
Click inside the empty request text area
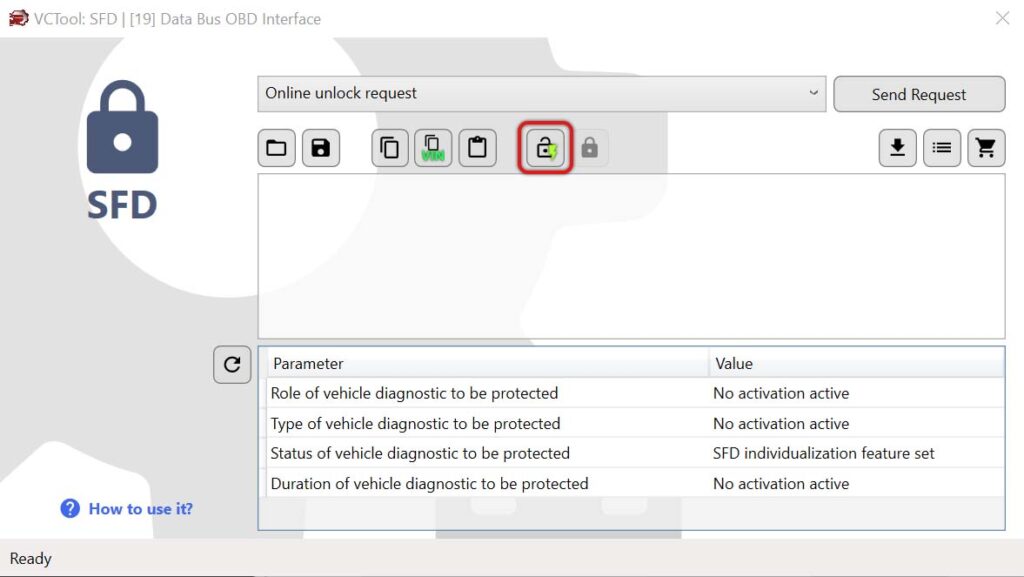pyautogui.click(x=630, y=256)
